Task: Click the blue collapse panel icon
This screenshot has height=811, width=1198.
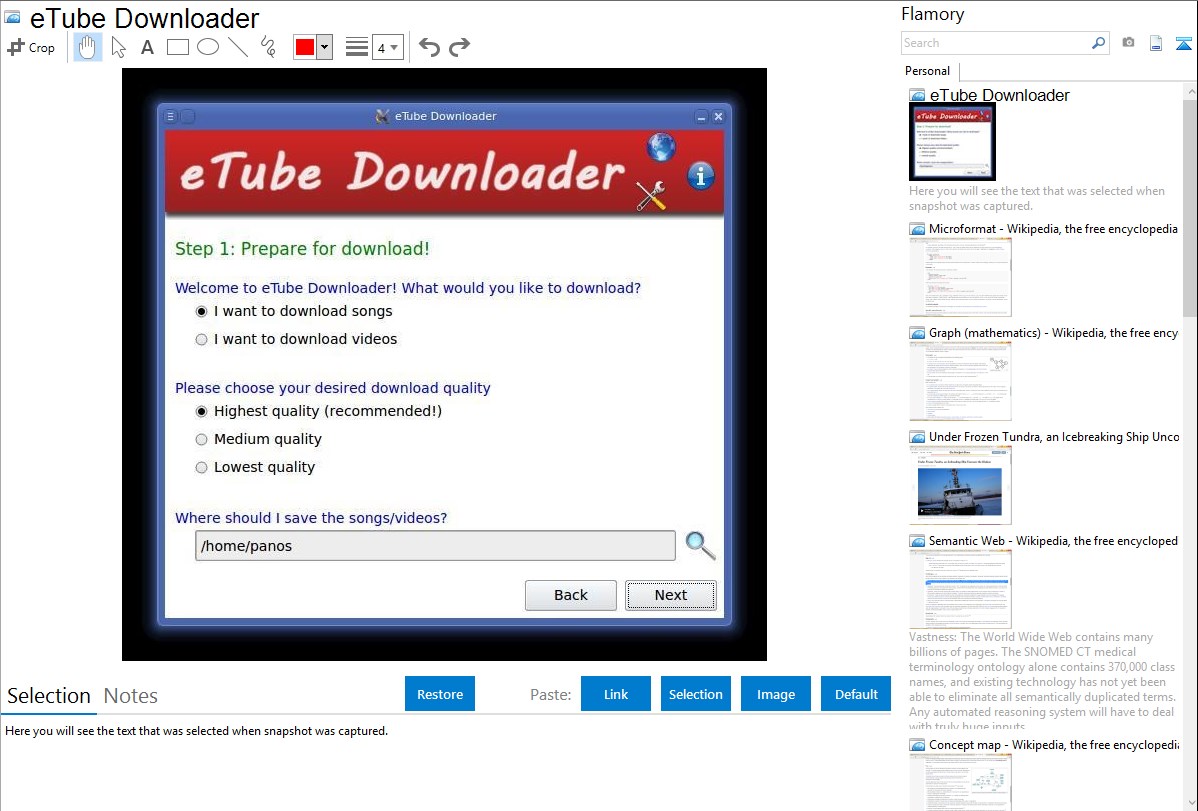Action: (1183, 43)
